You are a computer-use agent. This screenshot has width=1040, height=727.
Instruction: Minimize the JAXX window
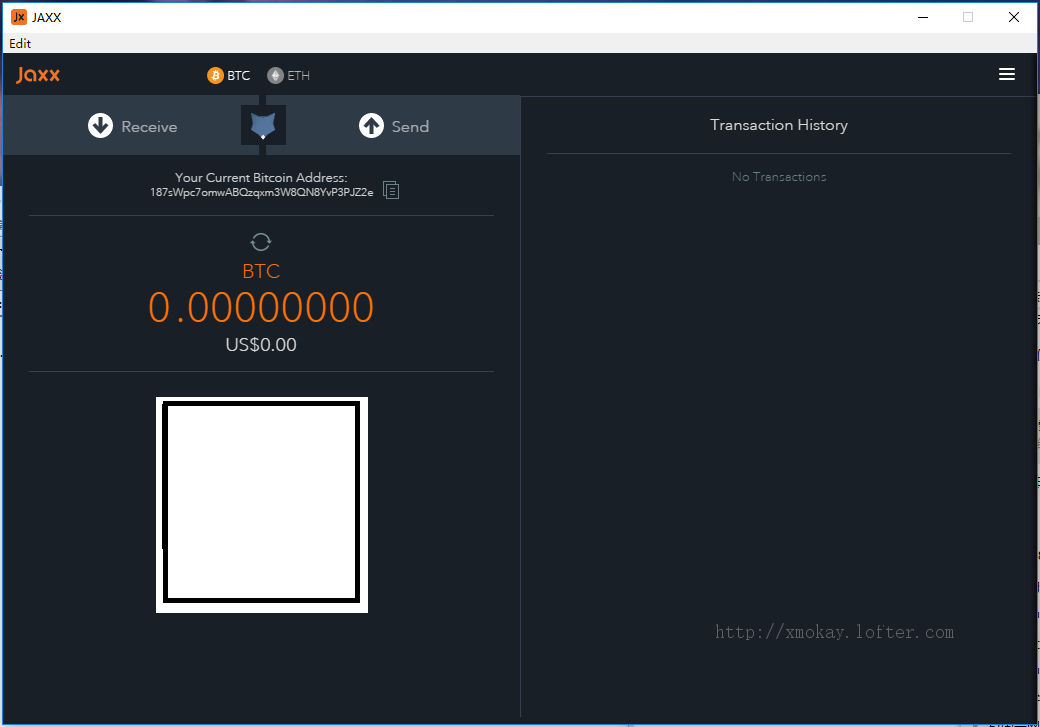[x=923, y=17]
